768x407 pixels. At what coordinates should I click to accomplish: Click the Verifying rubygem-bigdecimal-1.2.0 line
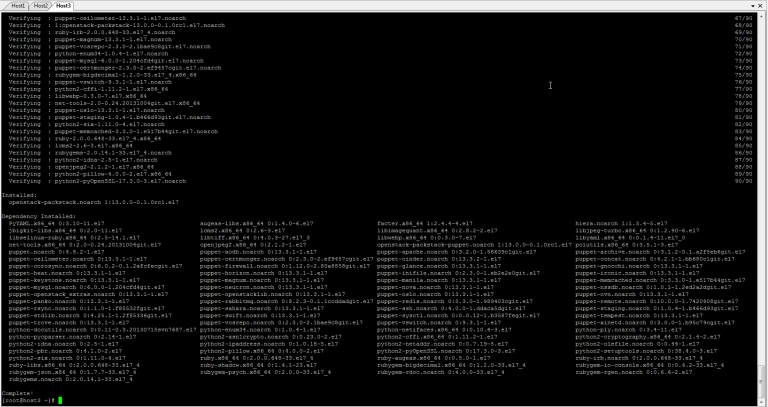102,75
